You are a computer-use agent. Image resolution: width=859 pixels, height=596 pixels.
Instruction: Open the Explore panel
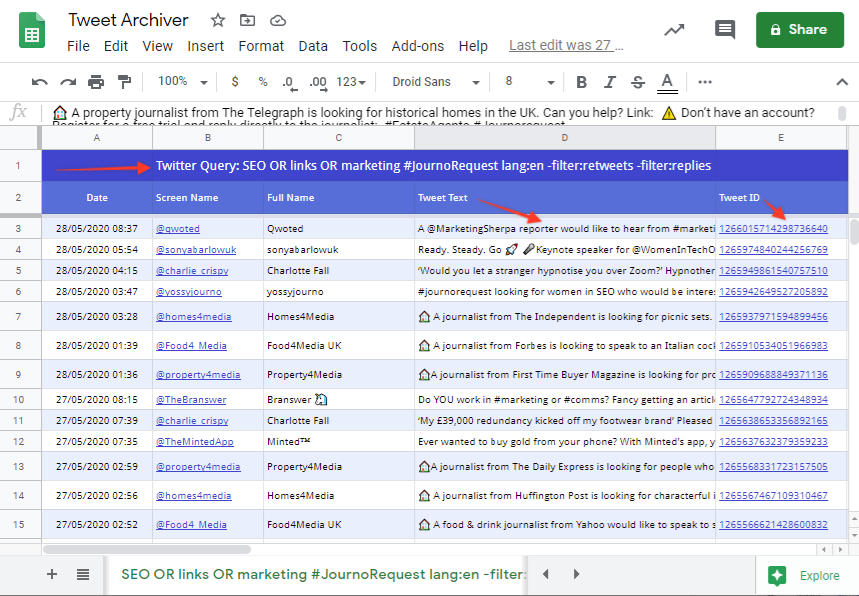point(804,575)
